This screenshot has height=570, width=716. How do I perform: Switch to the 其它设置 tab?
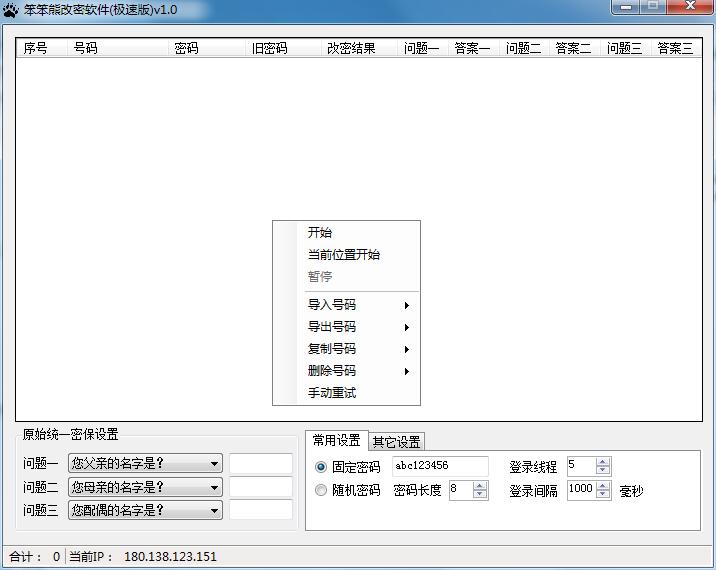pyautogui.click(x=396, y=442)
